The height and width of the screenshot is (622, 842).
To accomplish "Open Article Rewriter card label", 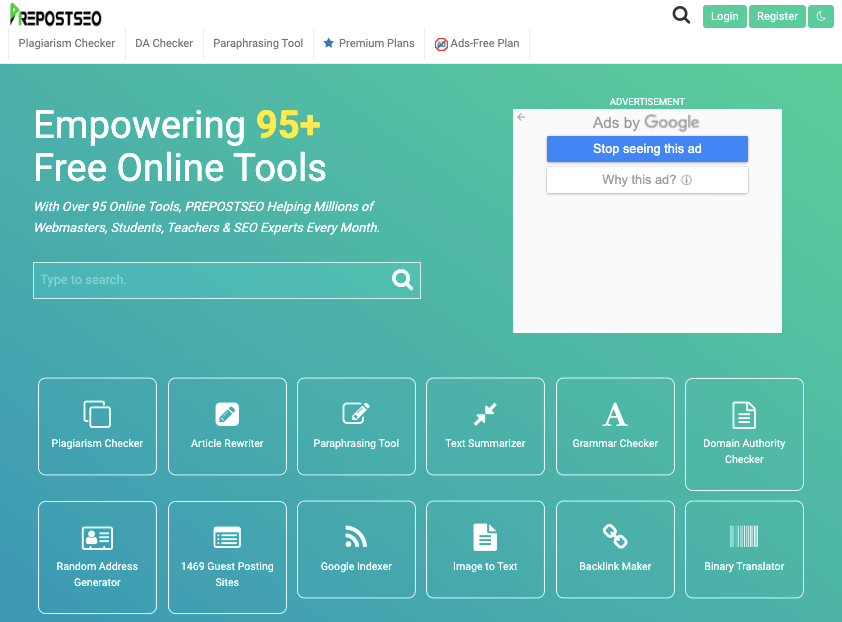I will pos(227,444).
